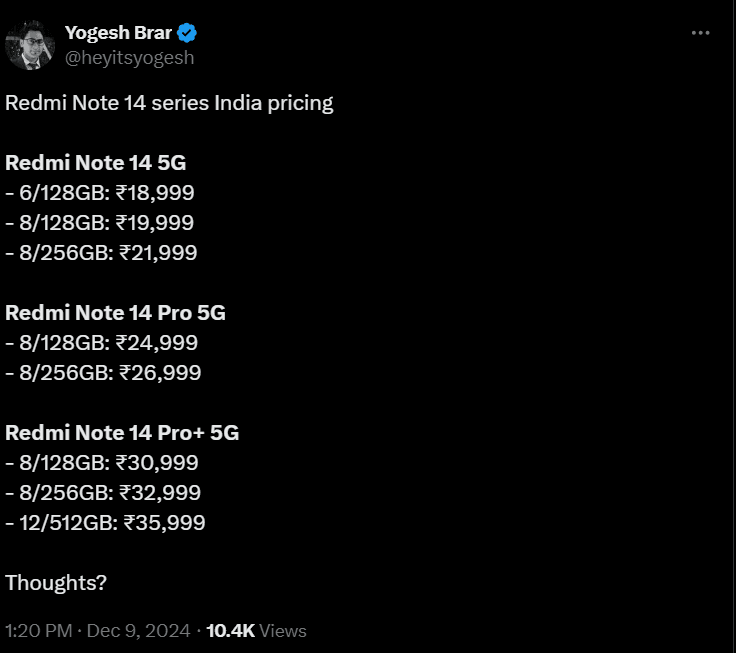Viewport: 736px width, 653px height.
Task: Click the blue verified checkmark badge
Action: click(187, 33)
